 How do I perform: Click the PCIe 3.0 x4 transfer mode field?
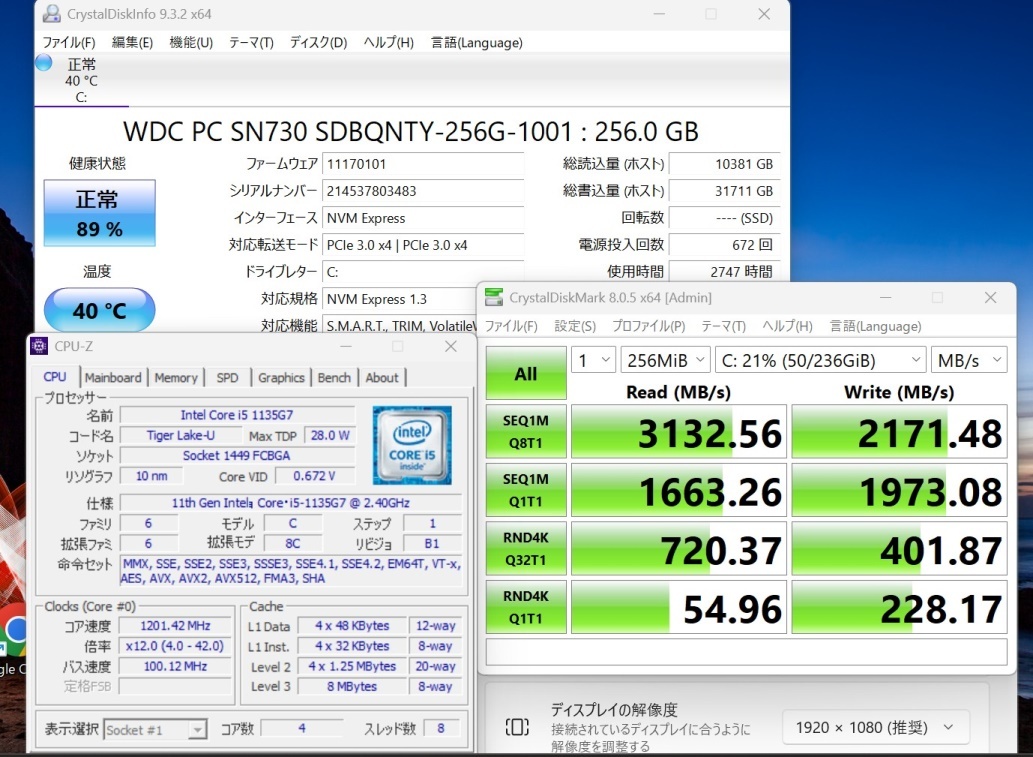pyautogui.click(x=423, y=245)
